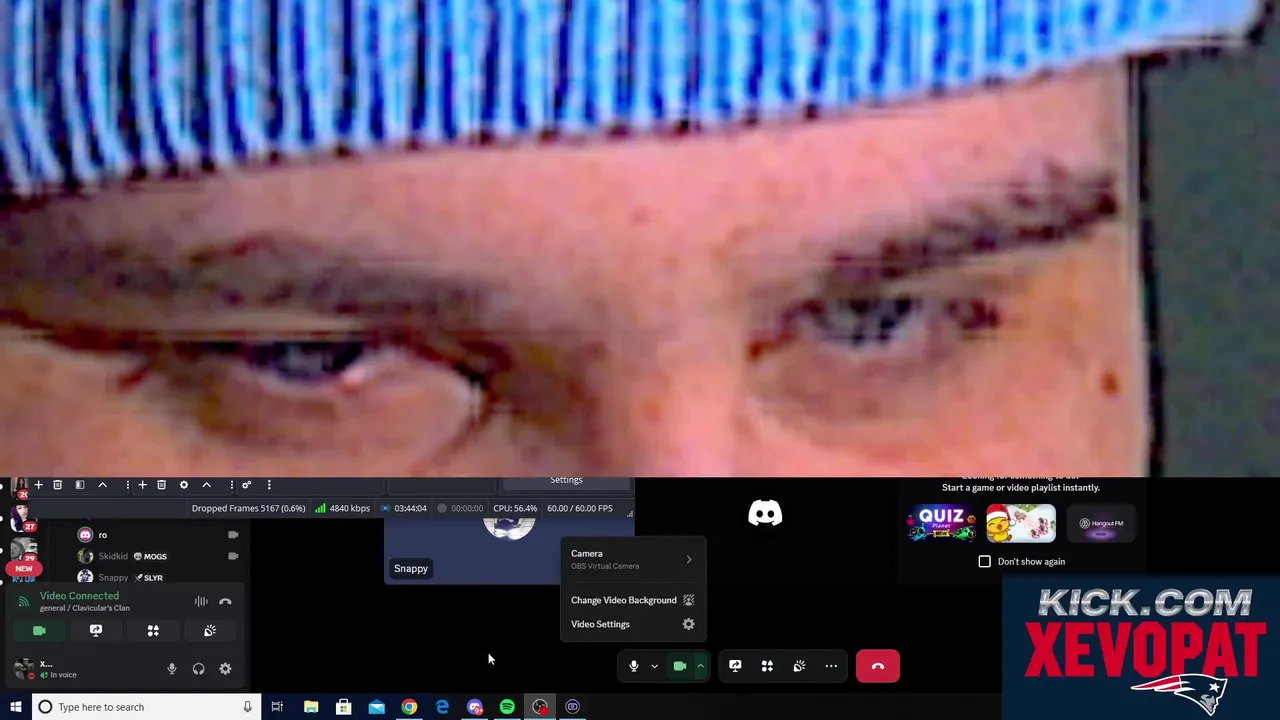
Task: Share screen from call control bar
Action: (735, 666)
